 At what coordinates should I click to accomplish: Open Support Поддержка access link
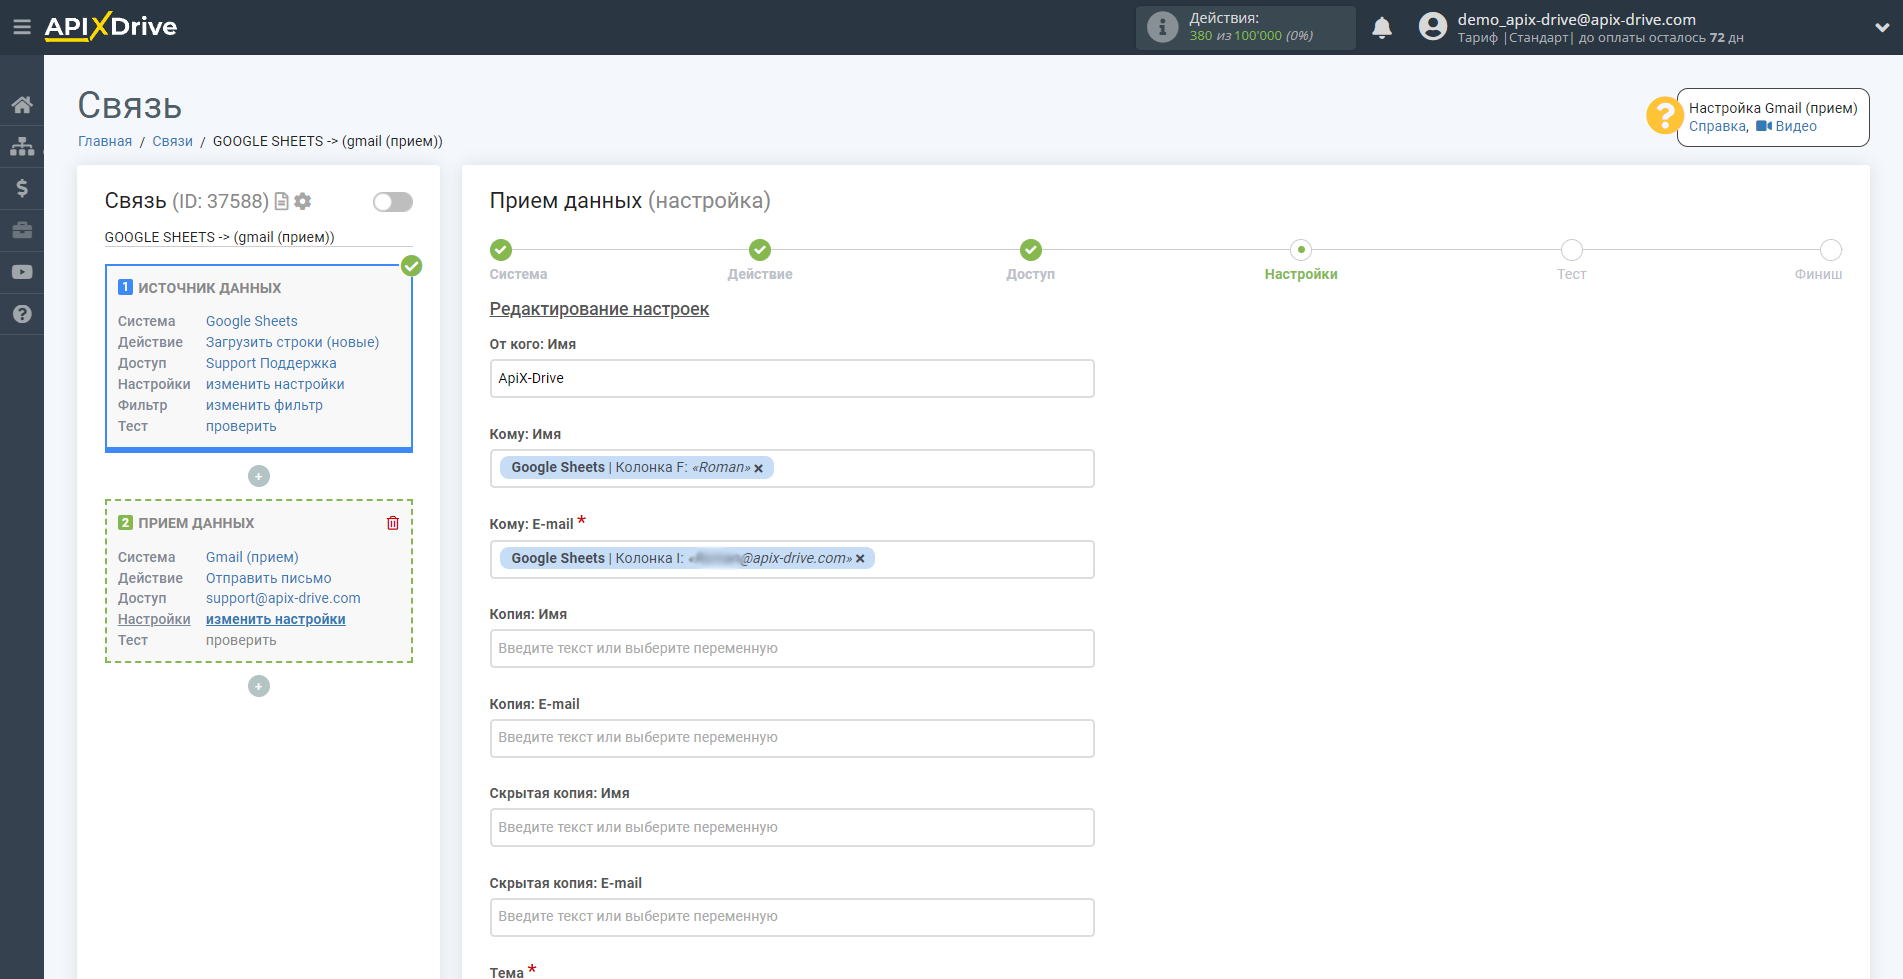coord(271,364)
